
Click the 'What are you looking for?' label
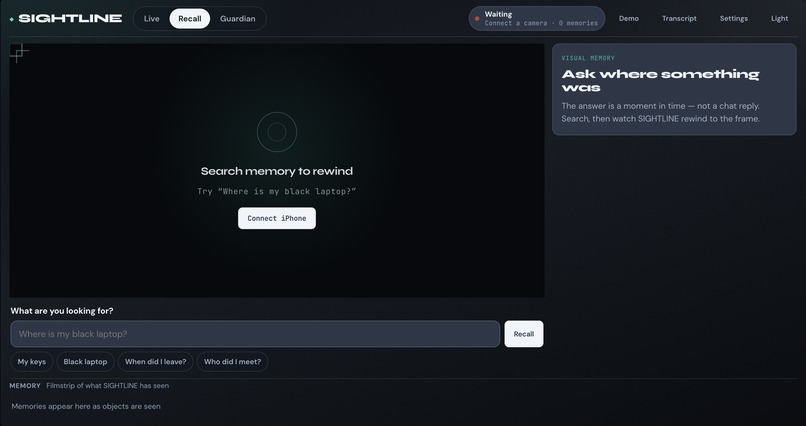(62, 311)
